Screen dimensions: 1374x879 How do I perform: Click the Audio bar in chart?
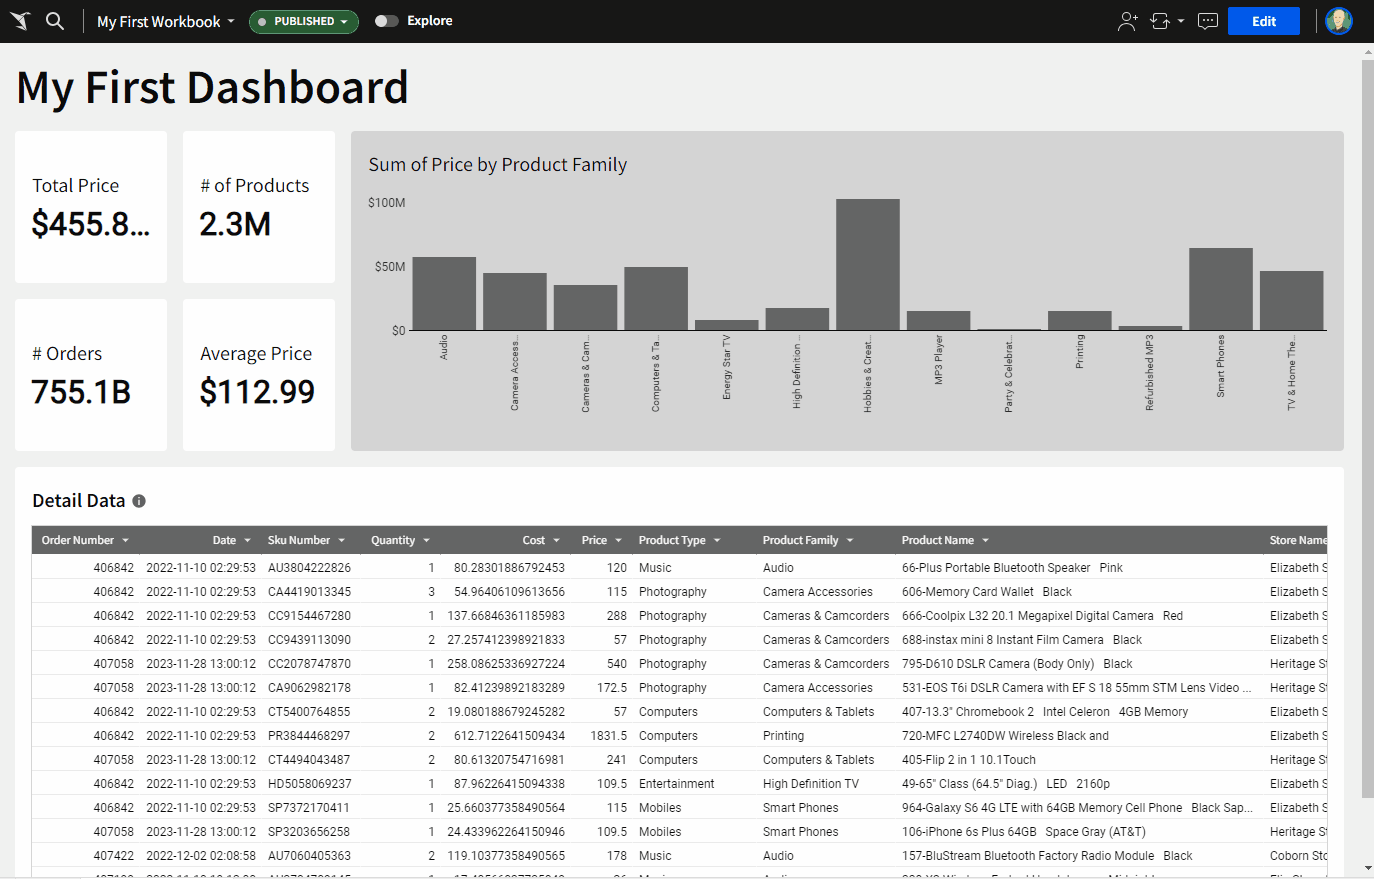444,294
